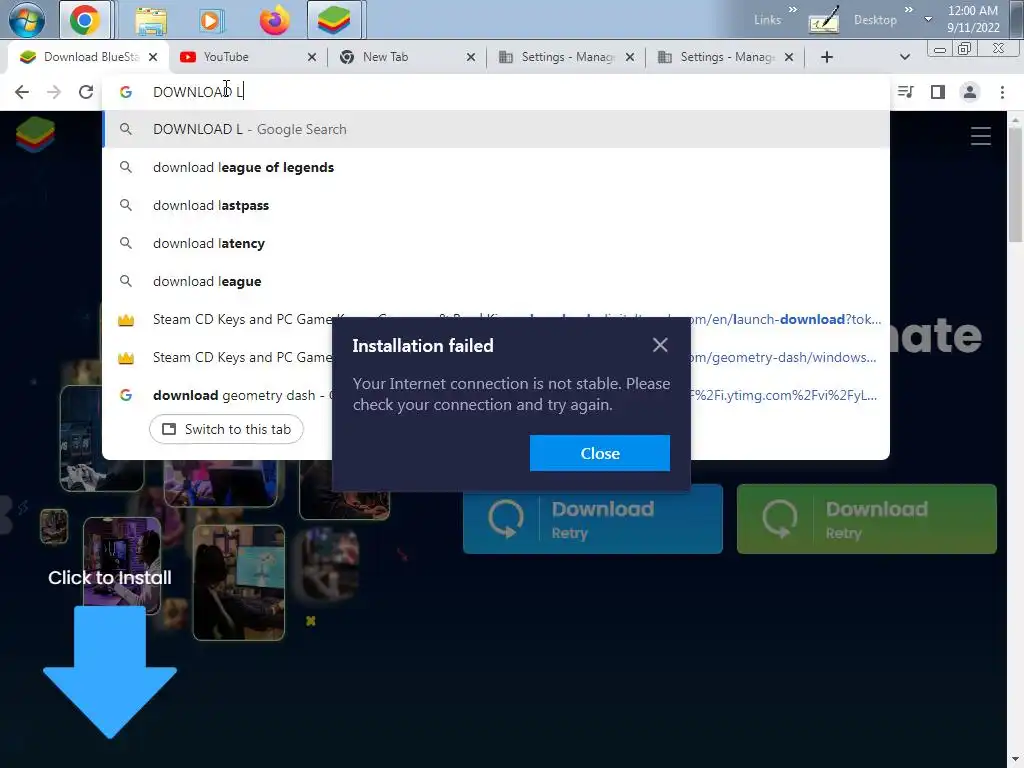Click the browser forward arrow
This screenshot has width=1024, height=768.
(x=54, y=92)
